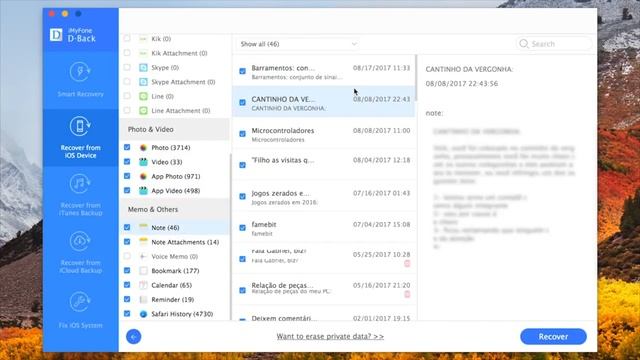
Task: Open Fix iOS System tool
Action: pyautogui.click(x=80, y=310)
